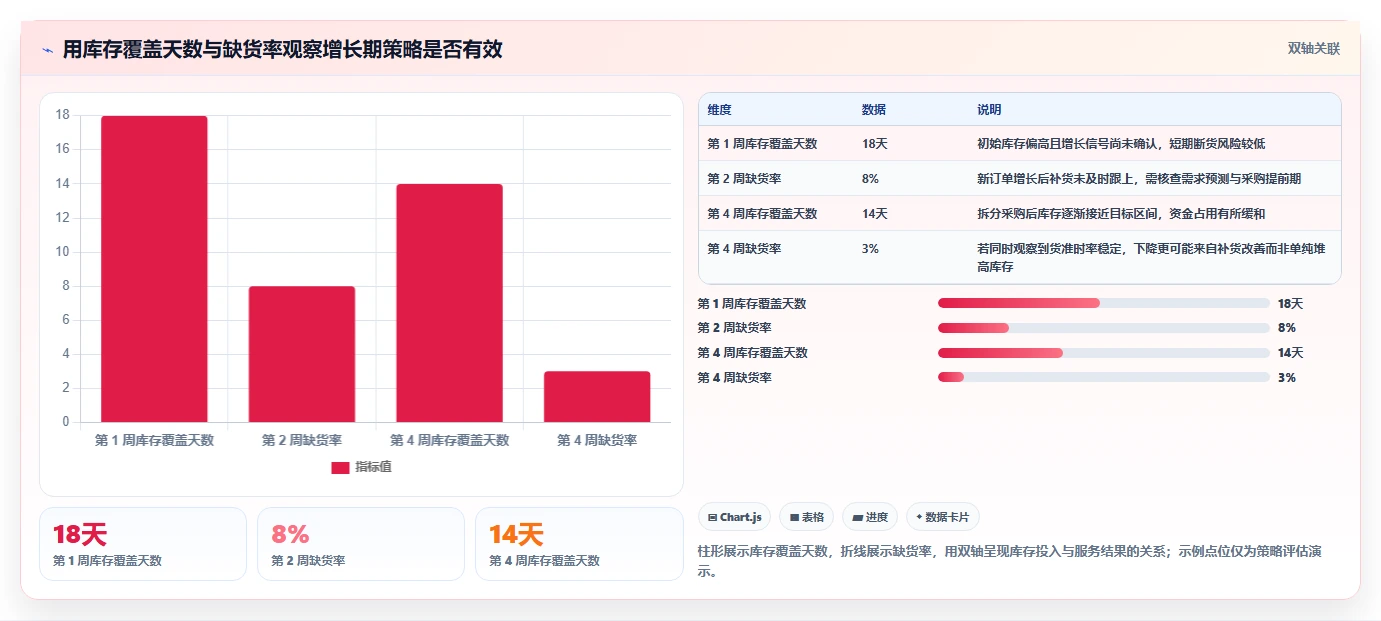Click y-axis tick label 18
This screenshot has width=1381, height=621.
[62, 115]
